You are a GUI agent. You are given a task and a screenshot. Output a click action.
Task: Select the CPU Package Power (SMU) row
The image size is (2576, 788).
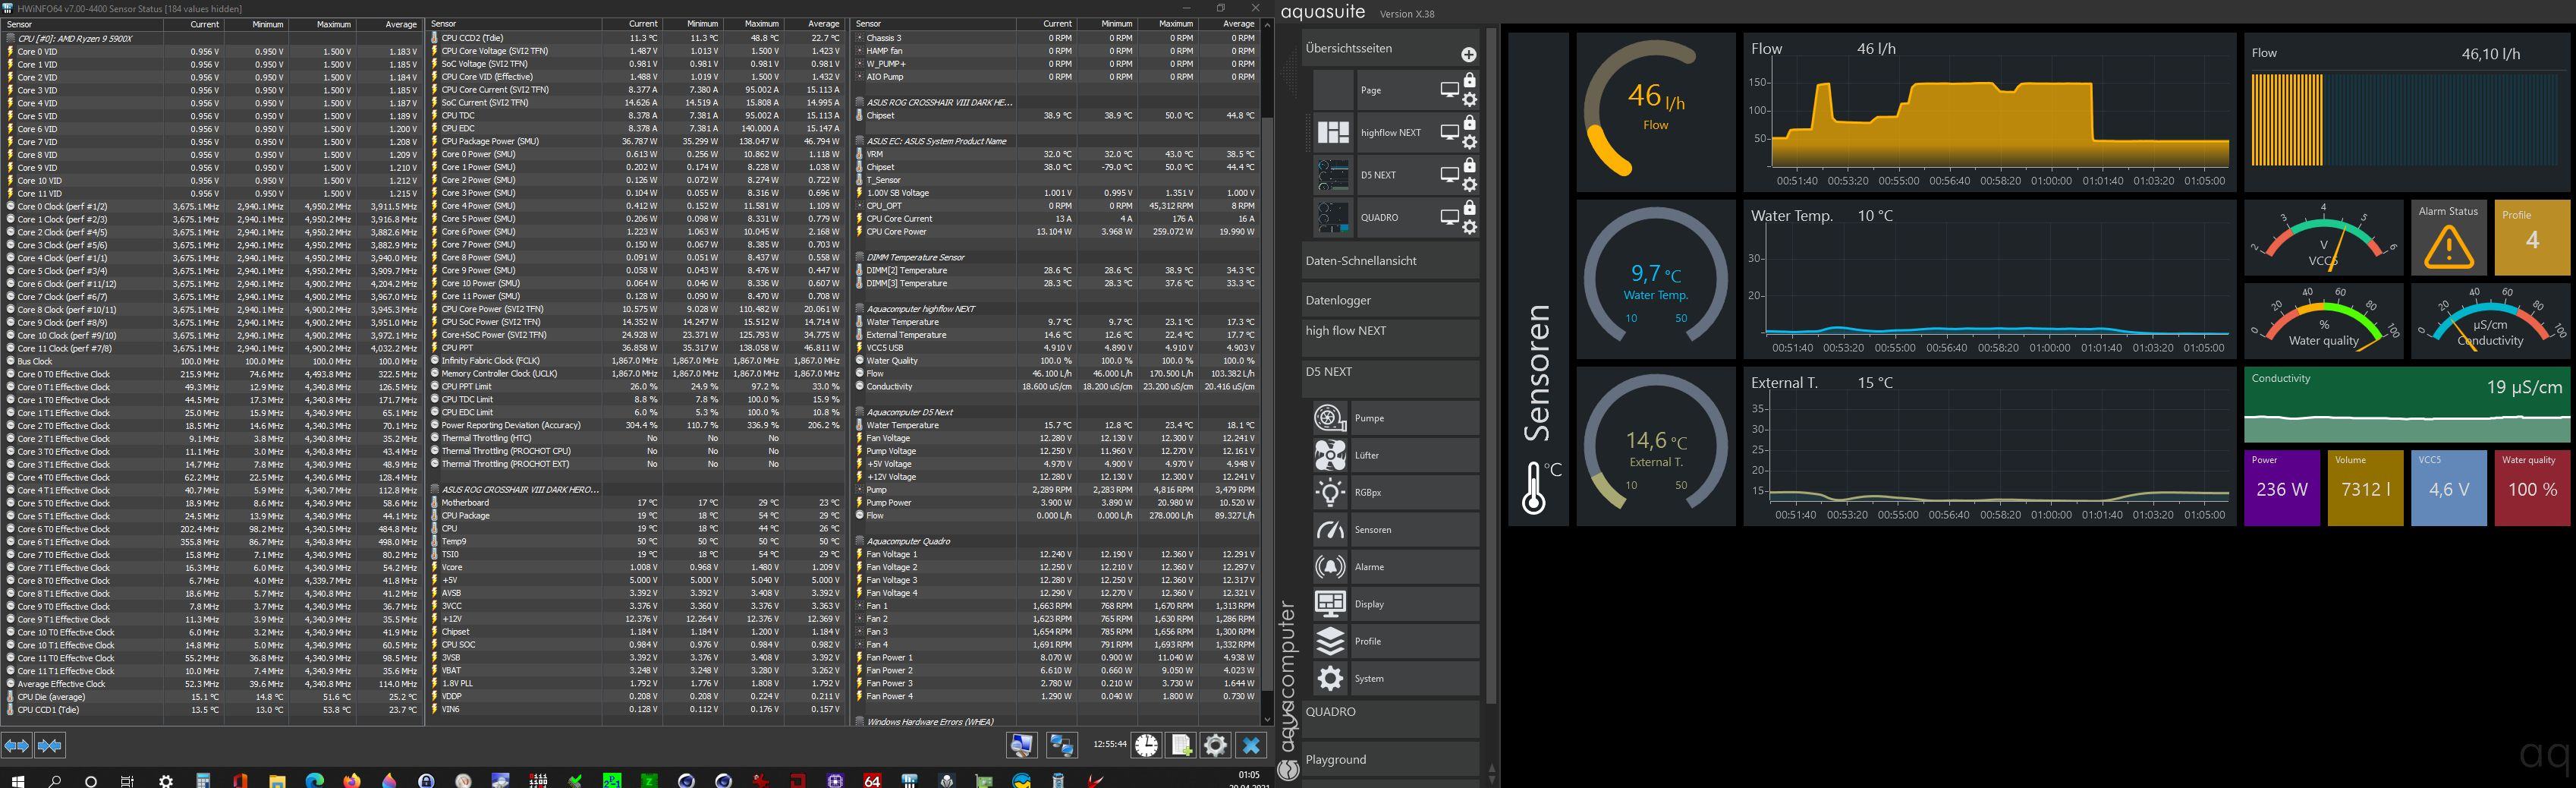pyautogui.click(x=637, y=141)
